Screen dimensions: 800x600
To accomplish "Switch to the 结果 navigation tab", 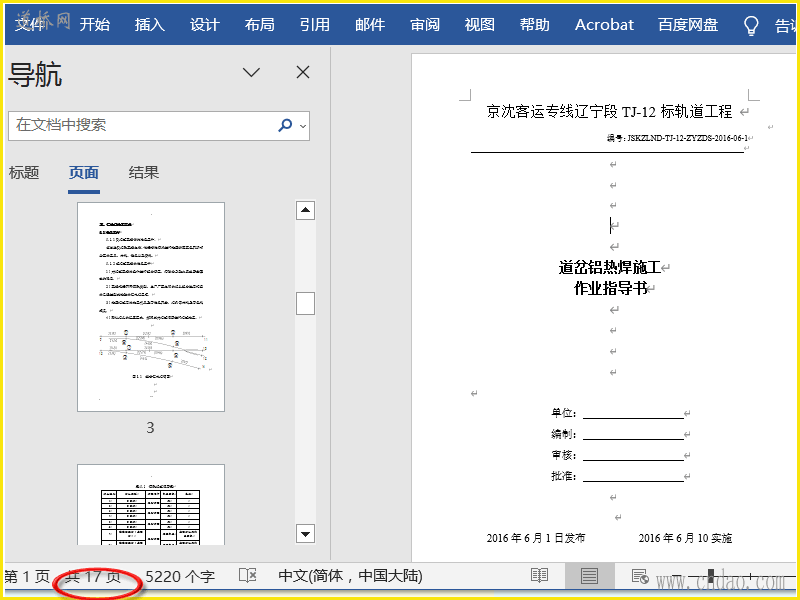I will 144,172.
